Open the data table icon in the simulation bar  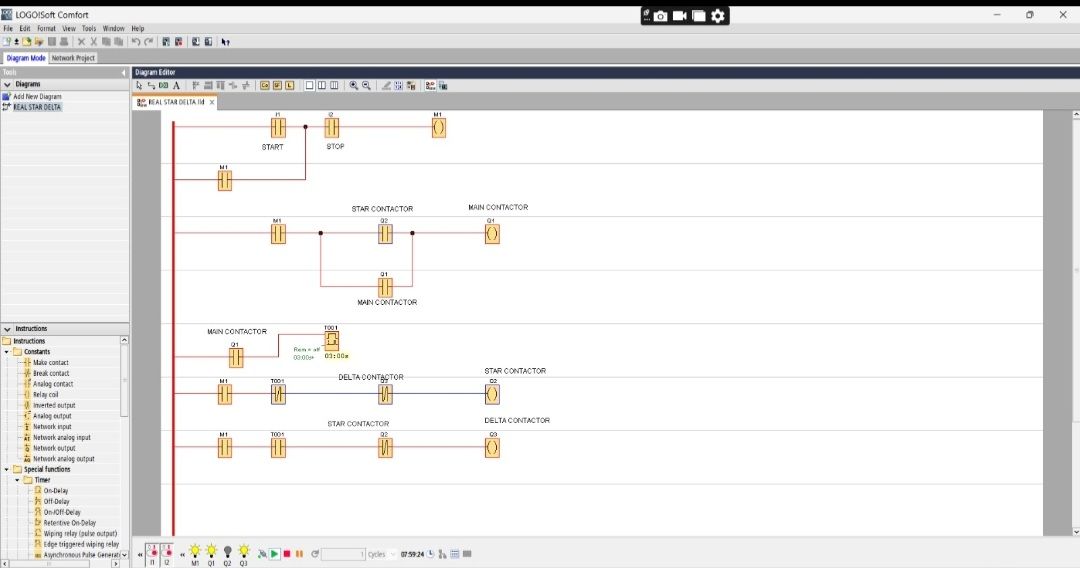(455, 554)
